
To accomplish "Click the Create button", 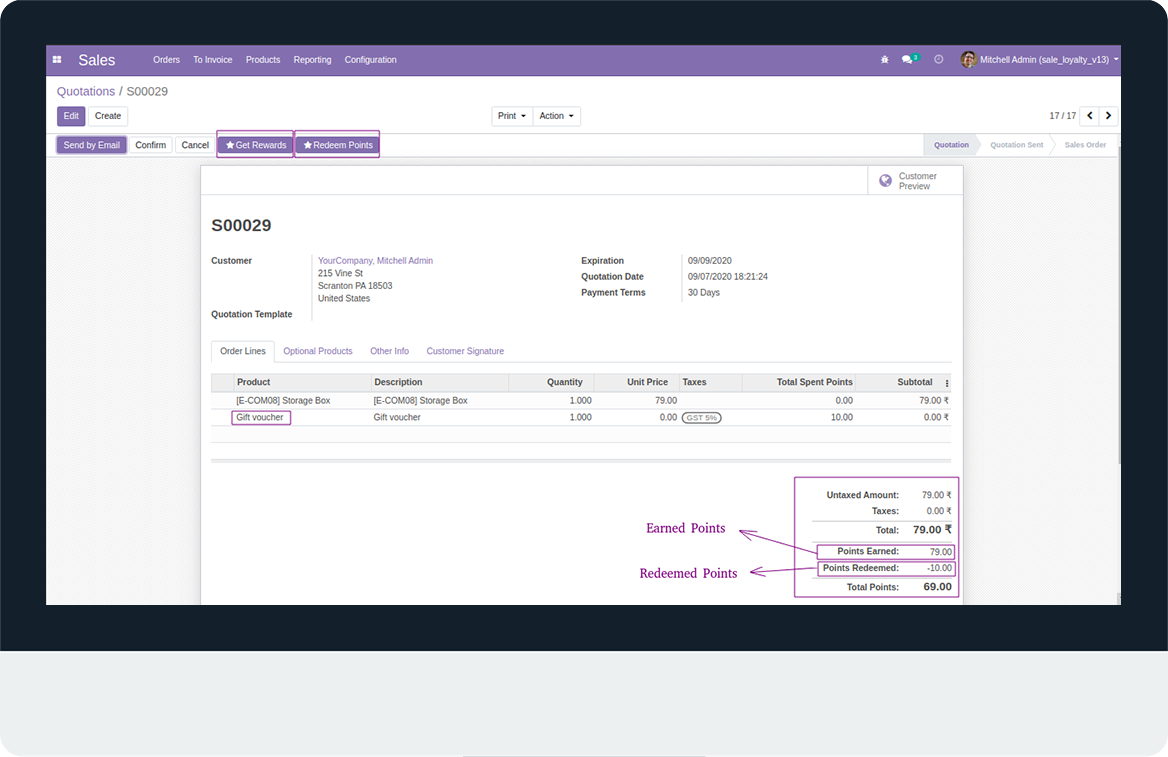I will click(x=108, y=116).
